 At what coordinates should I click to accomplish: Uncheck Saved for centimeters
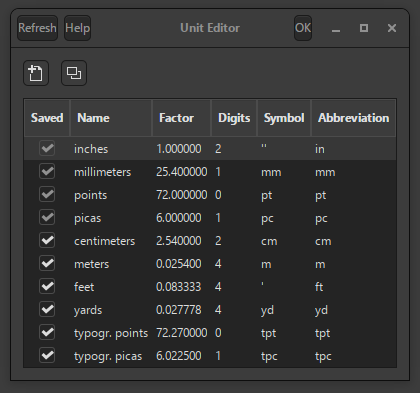click(x=47, y=240)
